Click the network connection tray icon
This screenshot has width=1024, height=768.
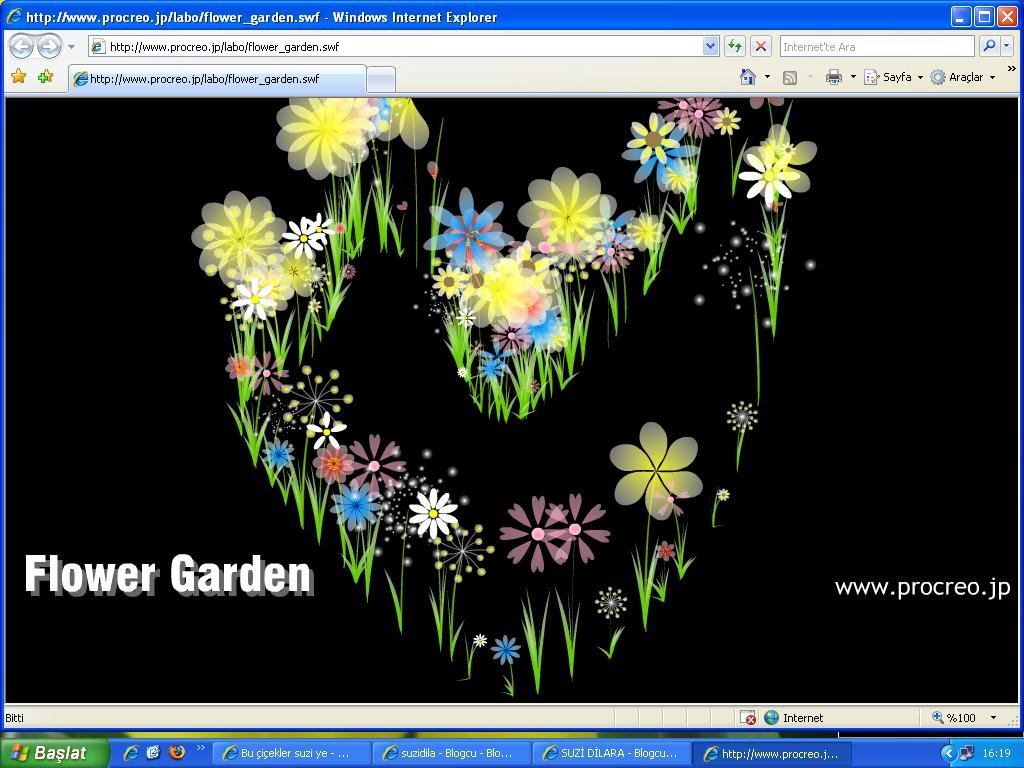coord(967,754)
